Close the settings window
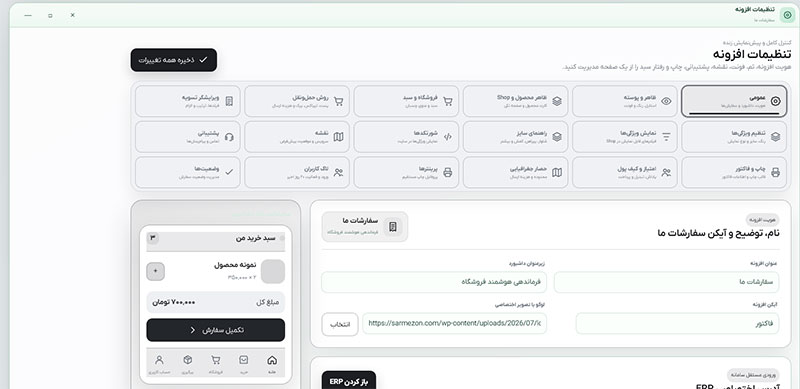Image resolution: width=800 pixels, height=389 pixels. 72,15
